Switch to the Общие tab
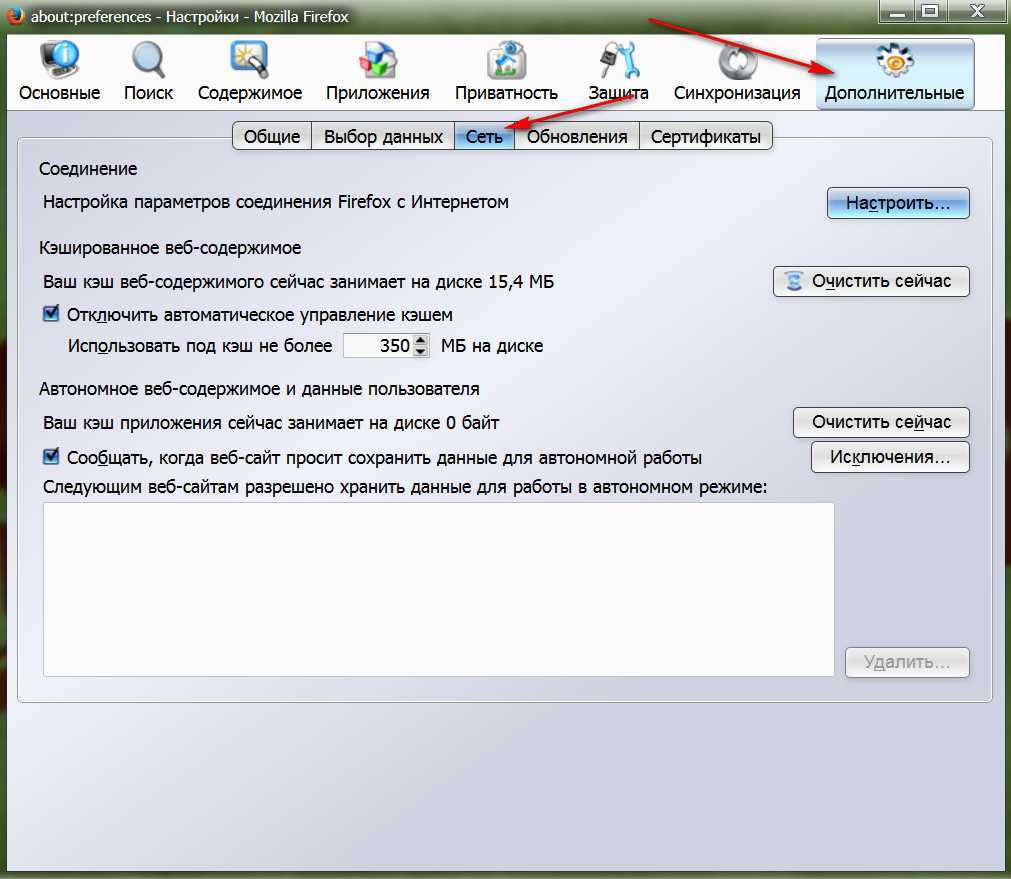Screen dimensions: 1011x879 click(x=271, y=136)
